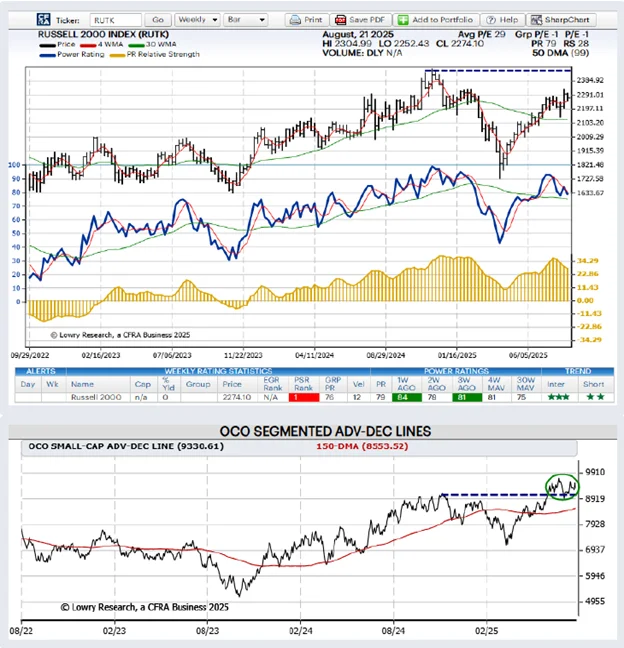Click the 09/29/2022 date axis label
Image resolution: width=624 pixels, height=648 pixels.
coord(30,355)
